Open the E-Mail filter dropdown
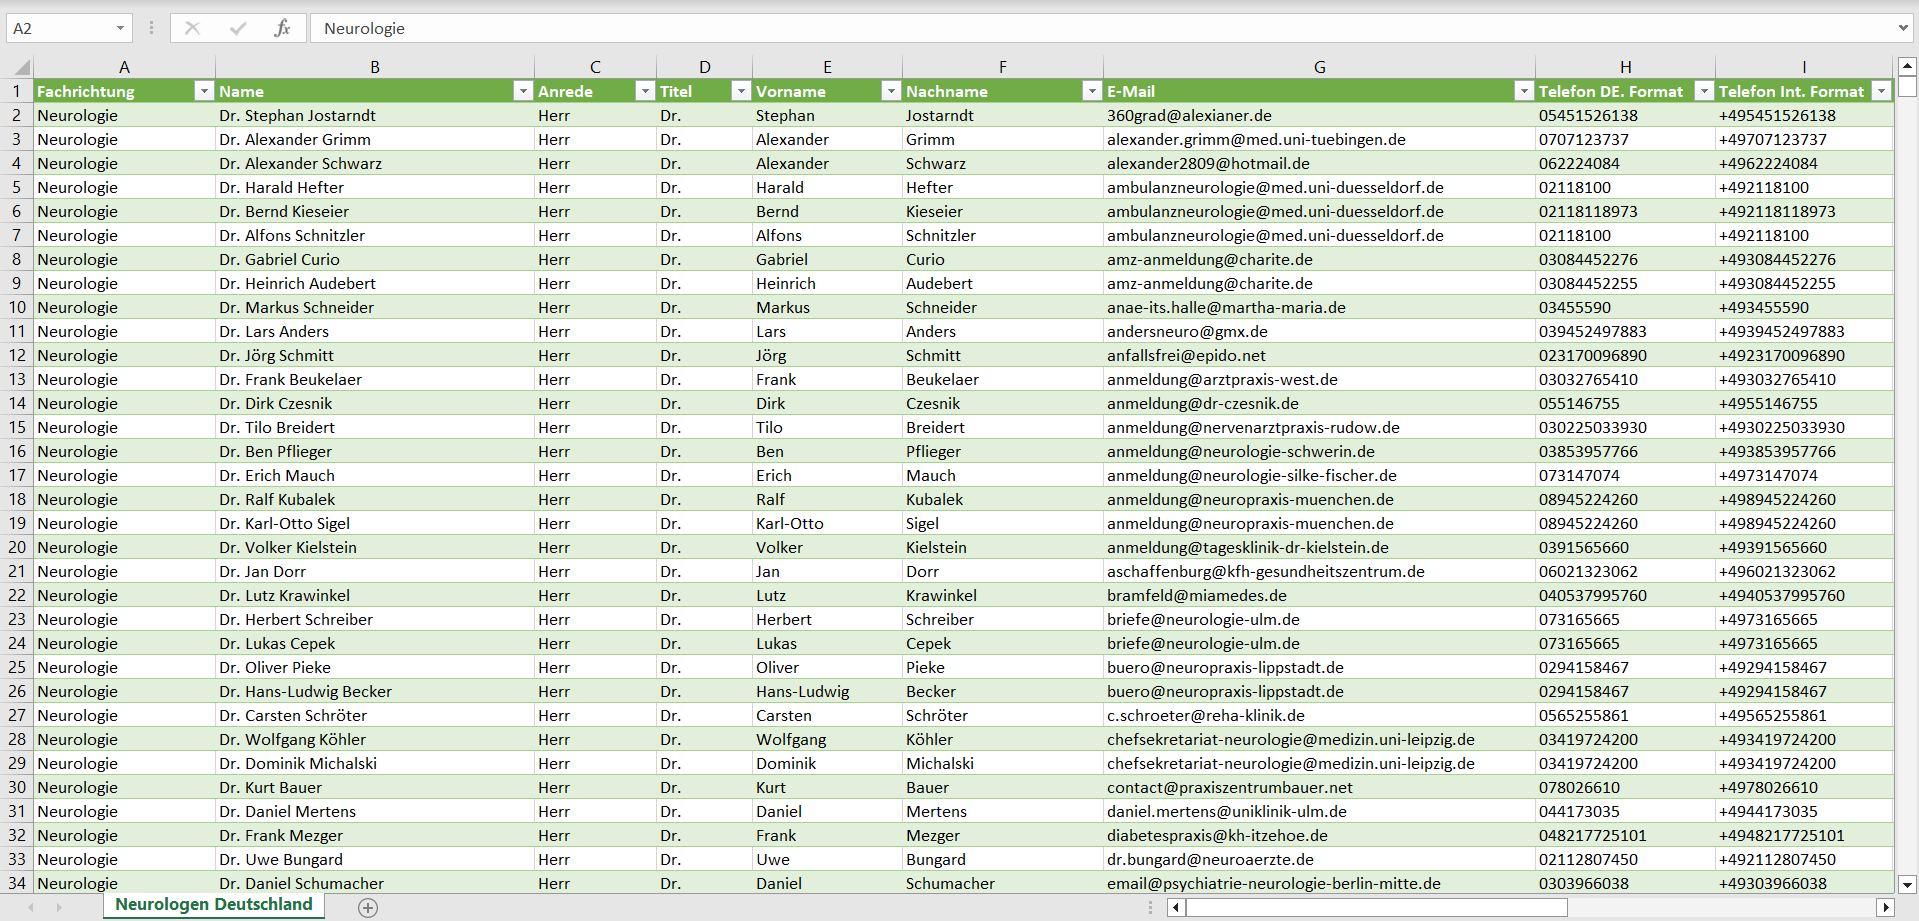Screen dimensions: 1919x921 [1523, 91]
